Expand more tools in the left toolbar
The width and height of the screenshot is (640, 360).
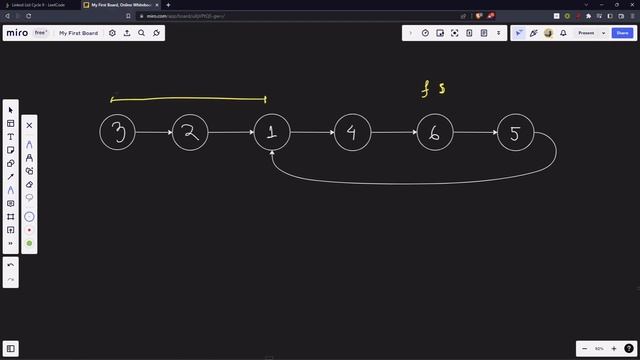(x=11, y=243)
